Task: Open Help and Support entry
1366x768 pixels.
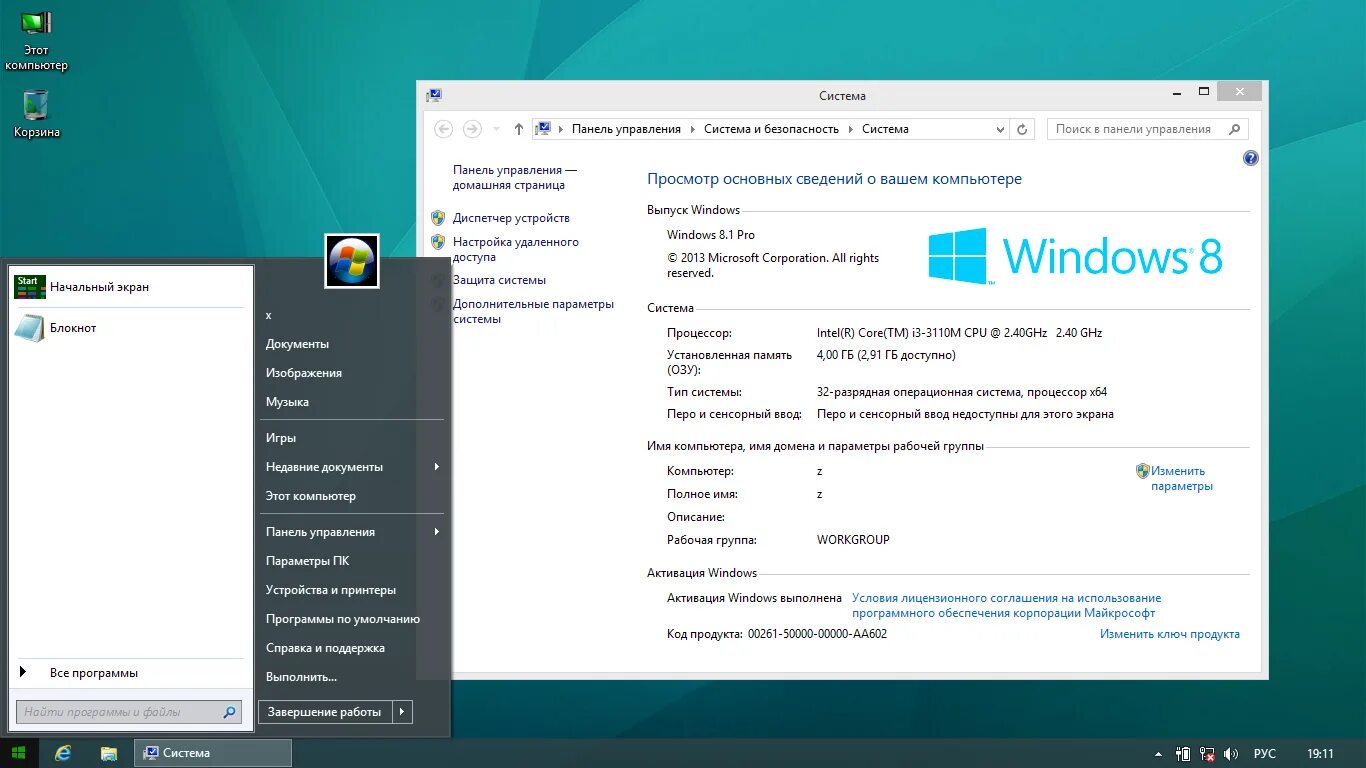Action: coord(325,648)
